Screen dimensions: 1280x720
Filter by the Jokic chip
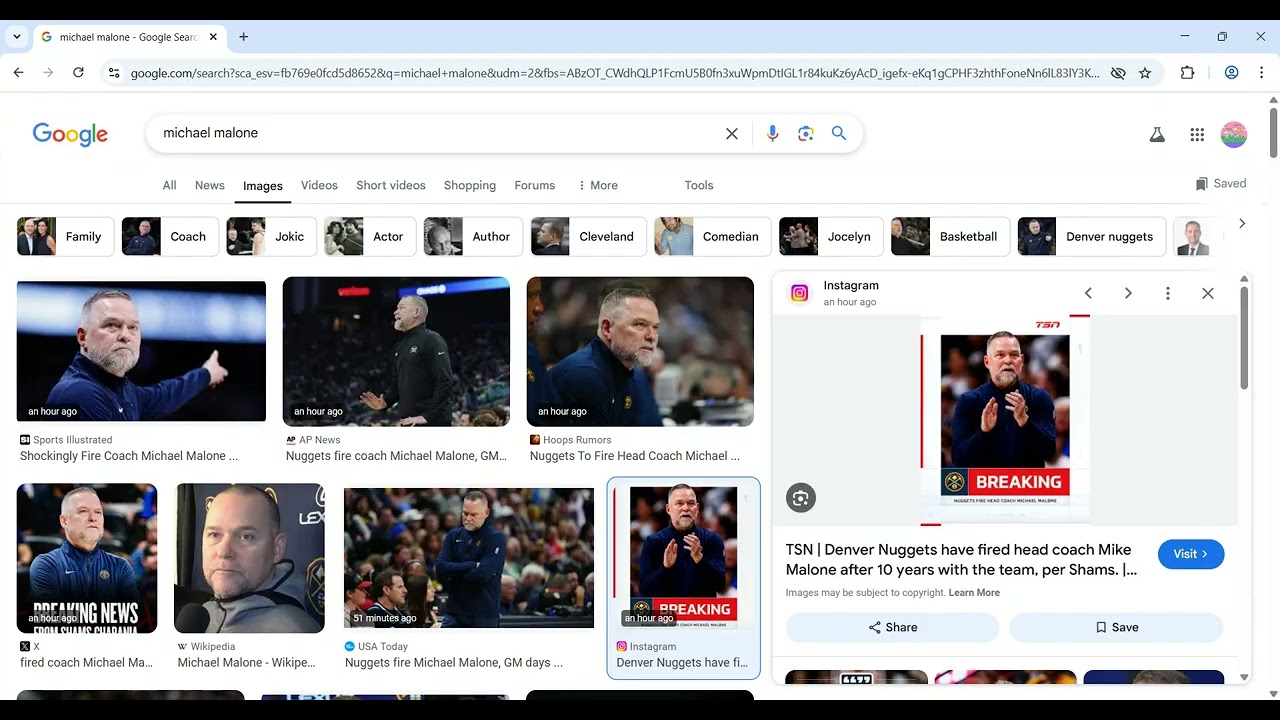[x=271, y=237]
